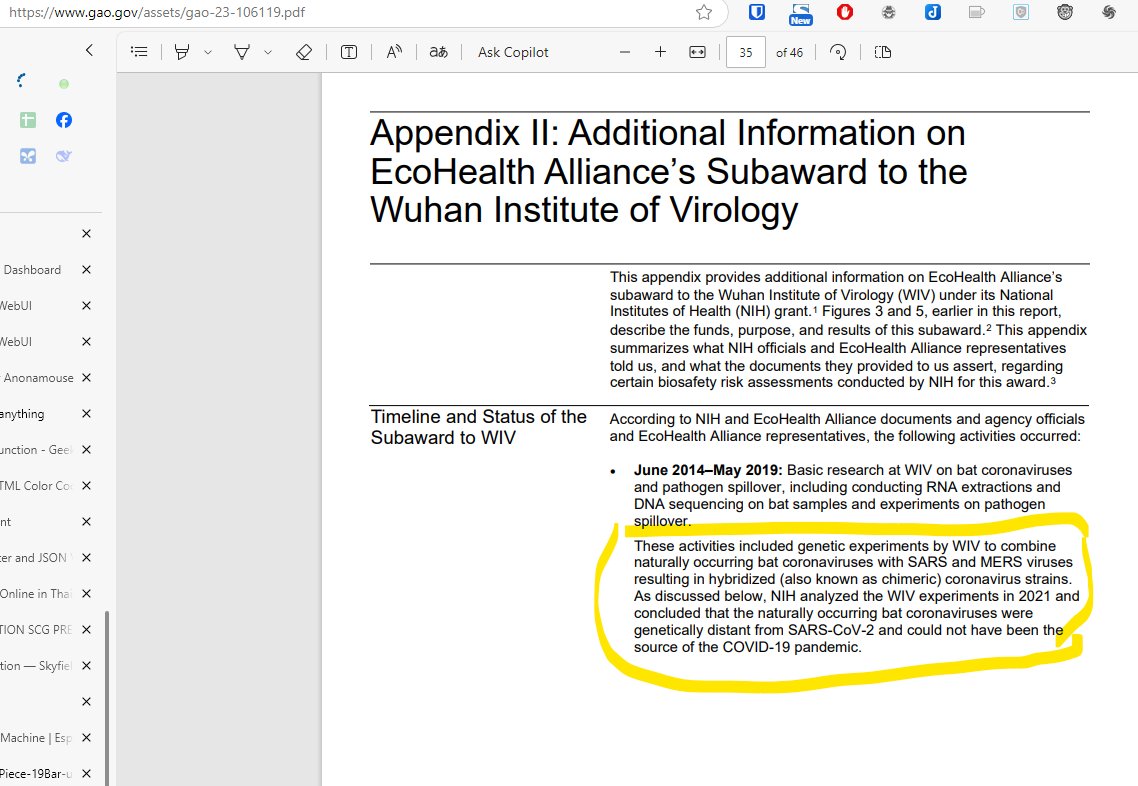Close the 'TML Color Co' tab
1138x786 pixels.
click(x=86, y=486)
